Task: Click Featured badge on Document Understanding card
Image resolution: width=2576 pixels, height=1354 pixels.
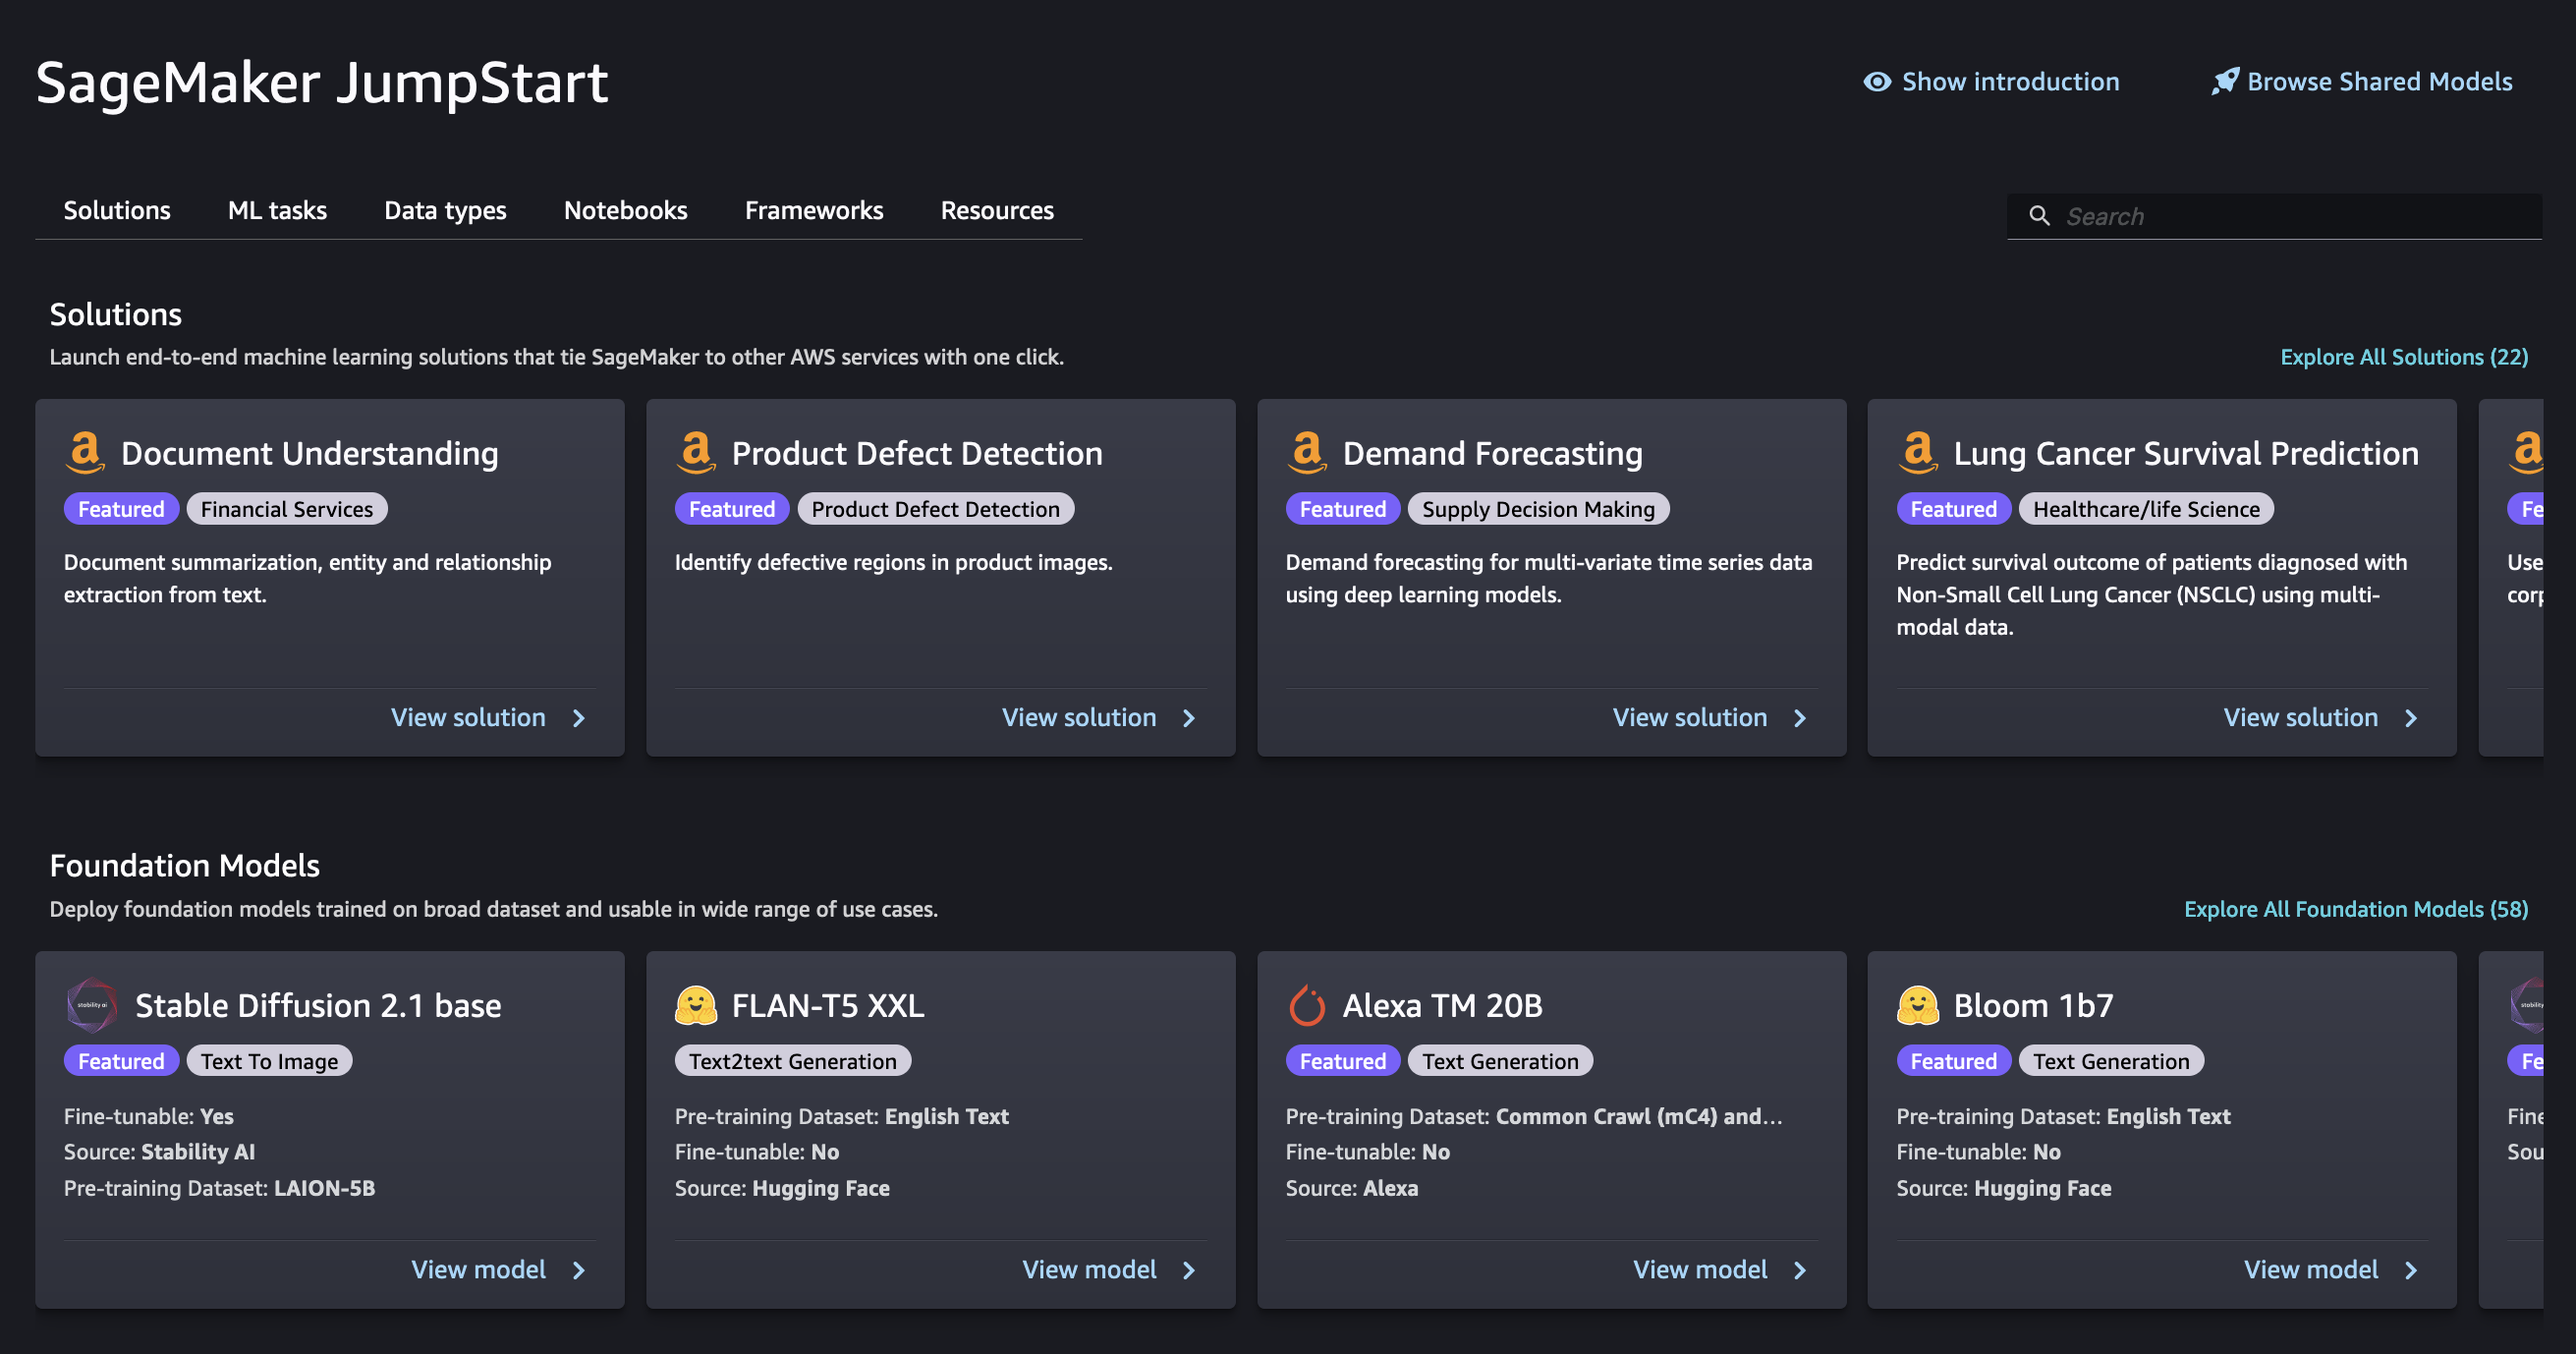Action: [x=121, y=509]
